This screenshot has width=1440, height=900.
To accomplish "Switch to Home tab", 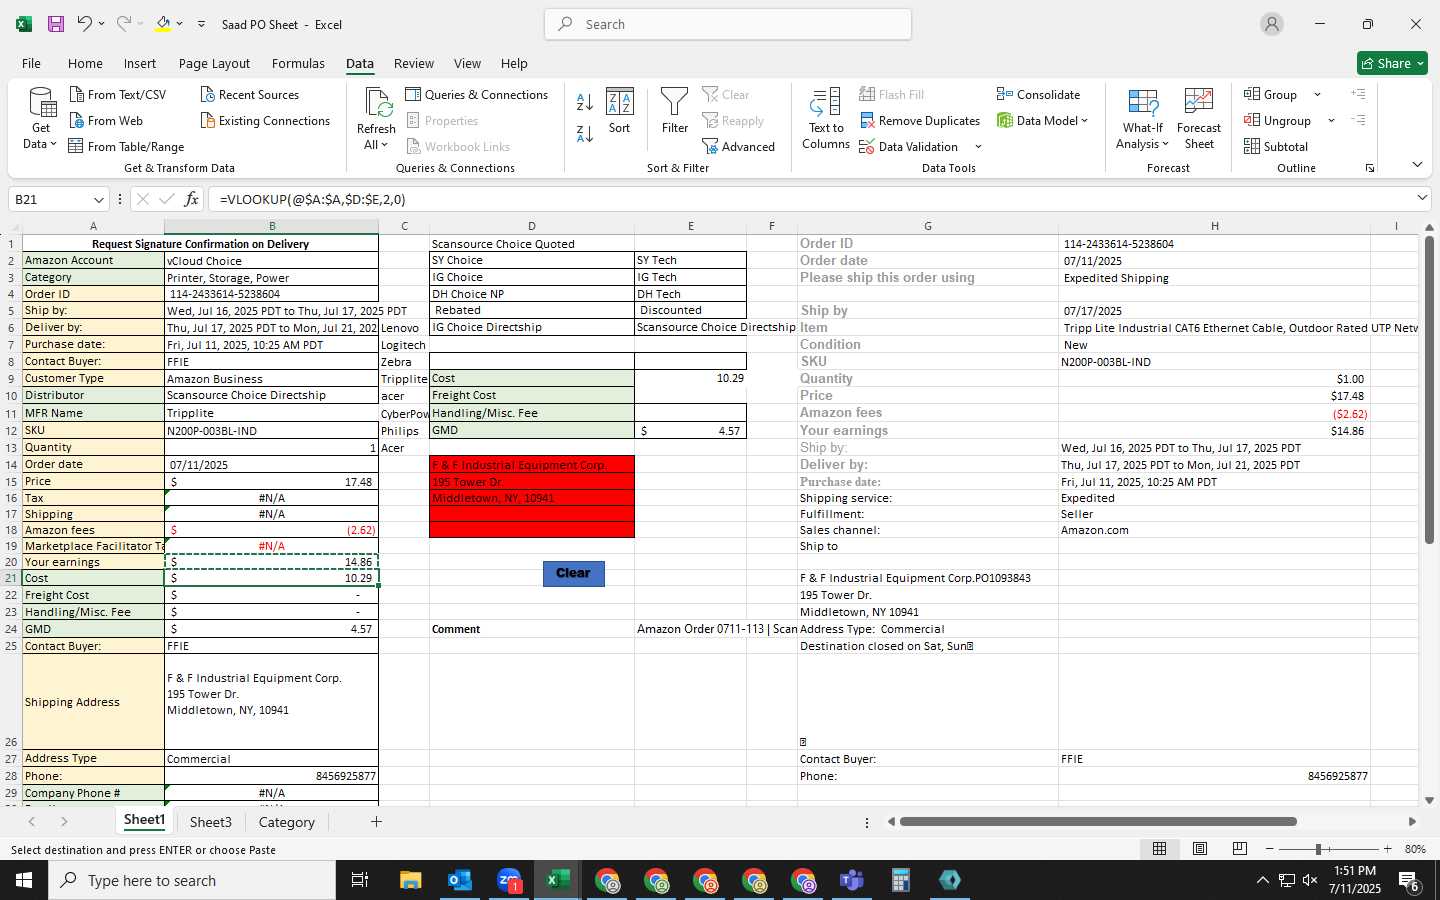I will [85, 63].
